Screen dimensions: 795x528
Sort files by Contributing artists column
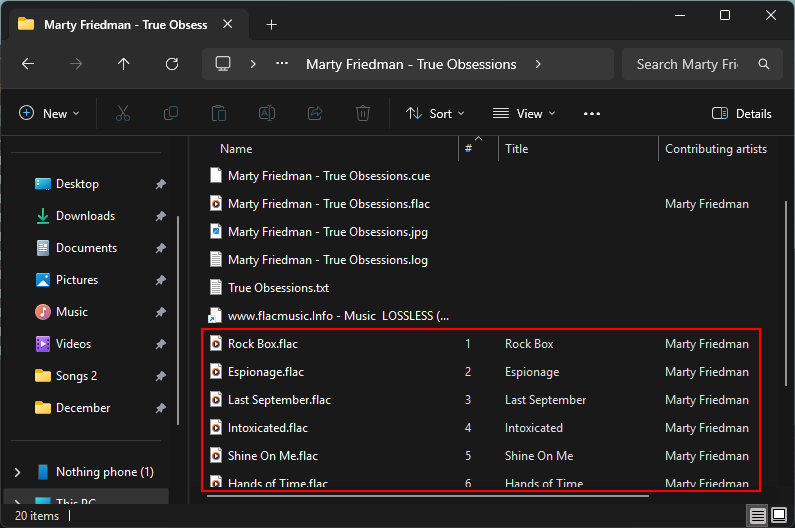coord(716,149)
